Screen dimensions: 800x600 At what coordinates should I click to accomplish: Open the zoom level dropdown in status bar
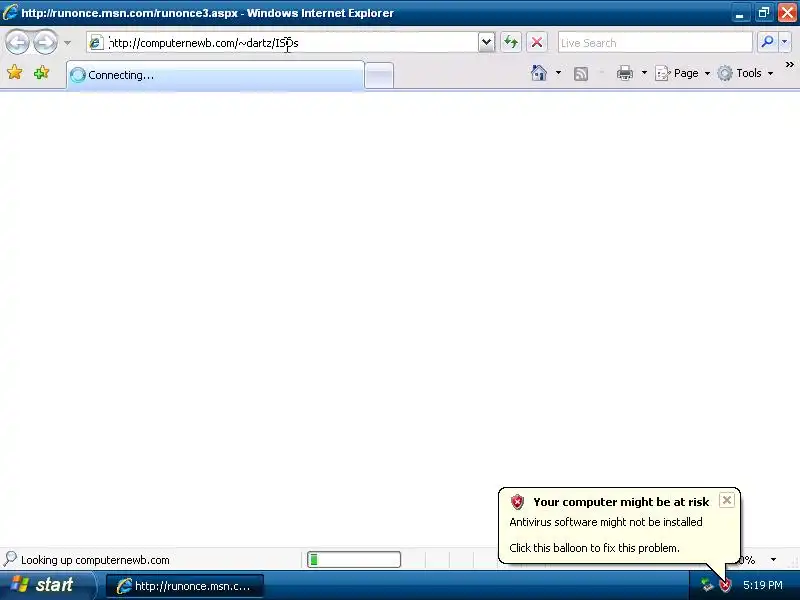[x=773, y=560]
